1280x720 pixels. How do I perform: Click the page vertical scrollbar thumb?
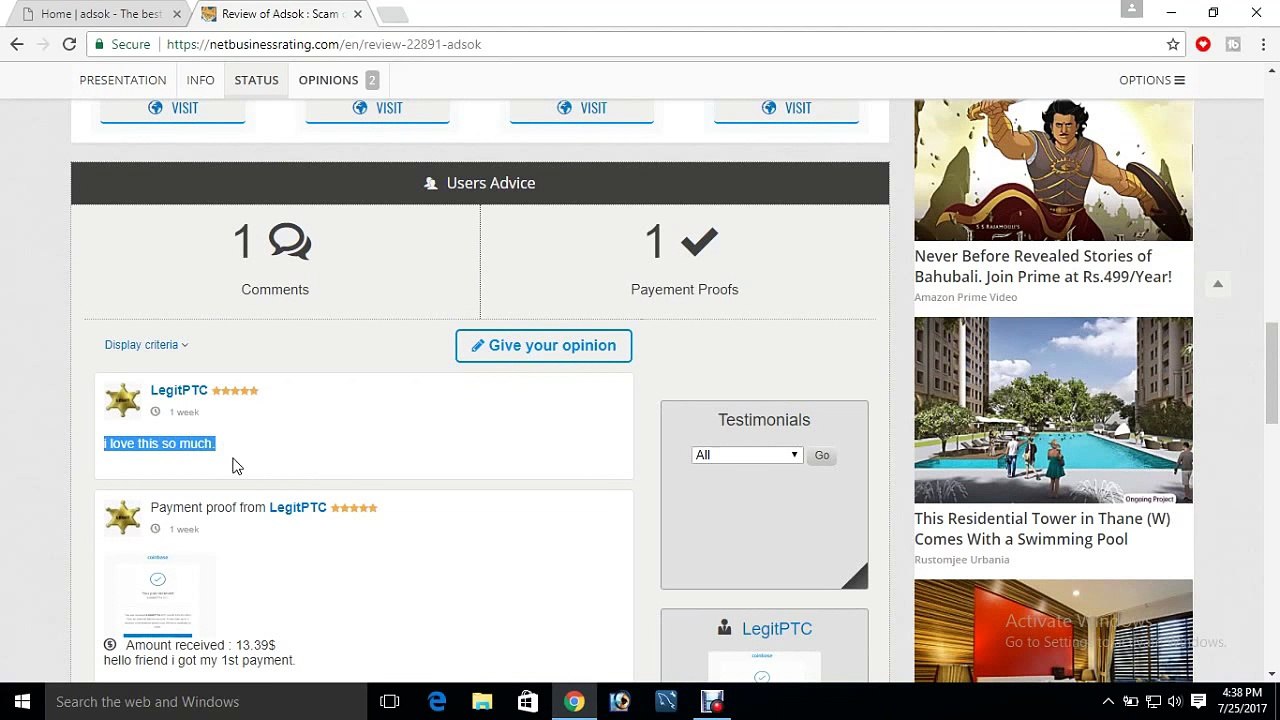click(x=1272, y=373)
